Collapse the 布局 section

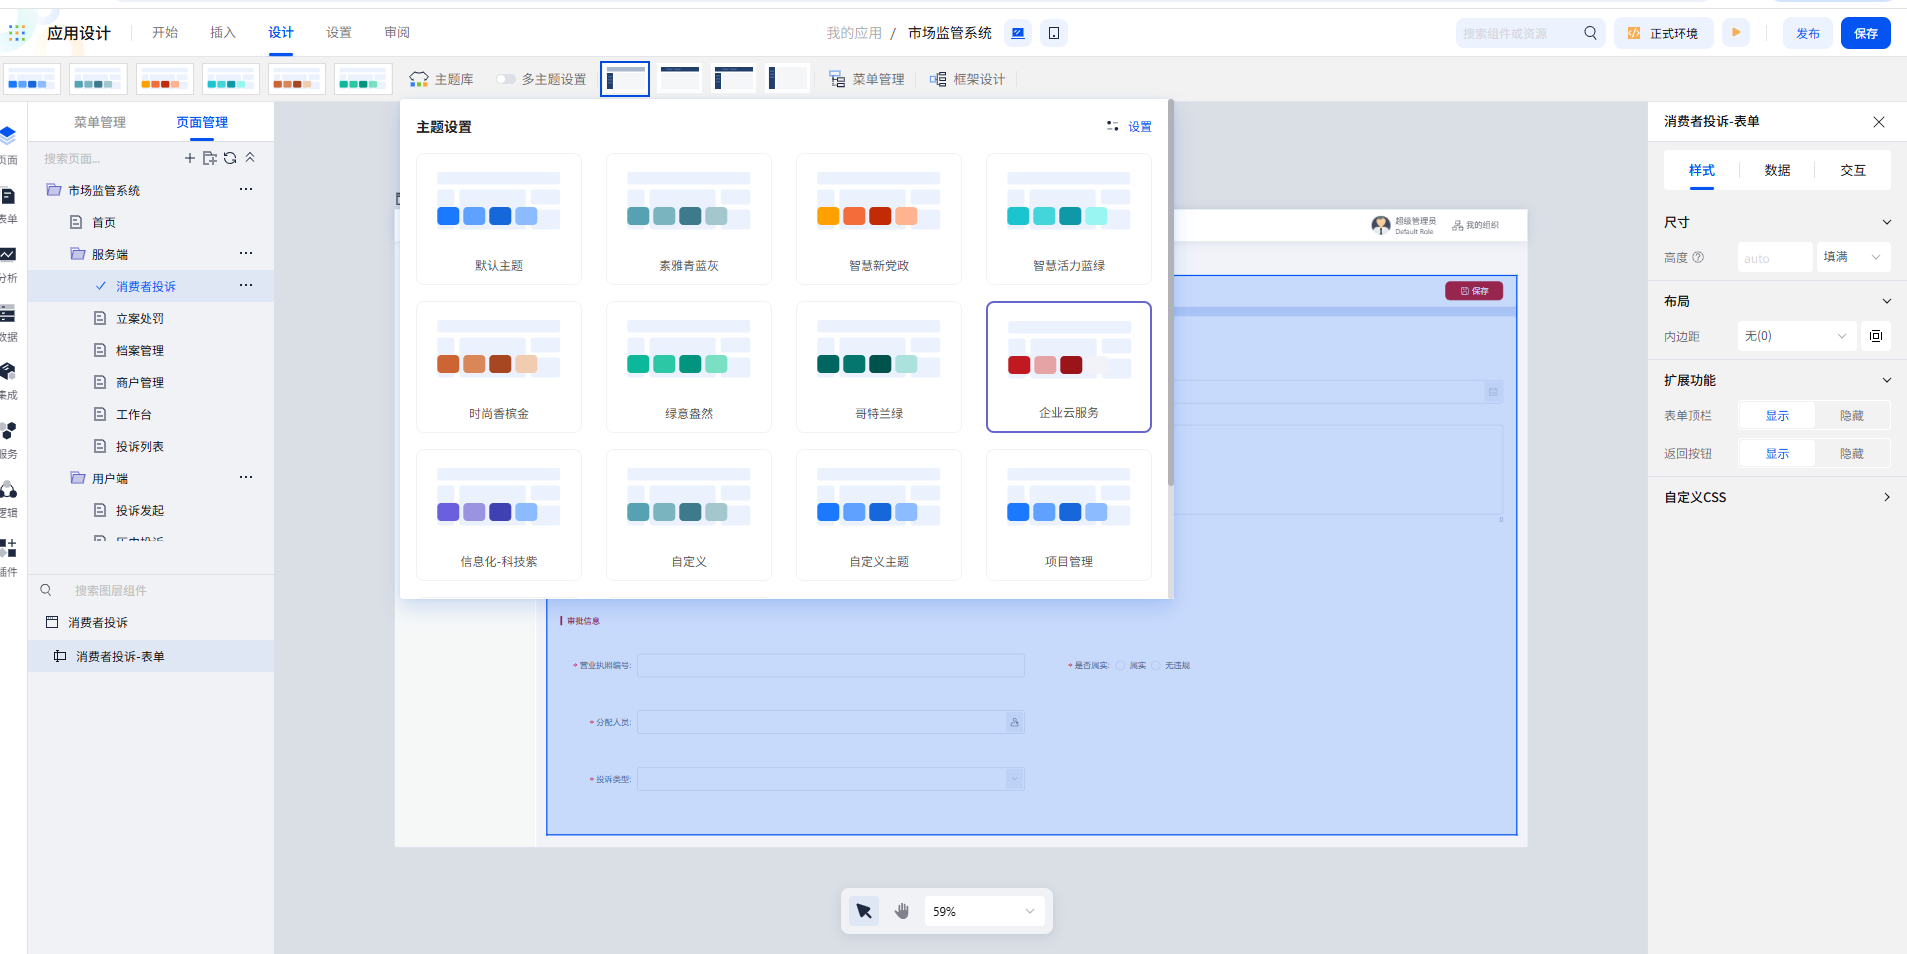click(1887, 301)
